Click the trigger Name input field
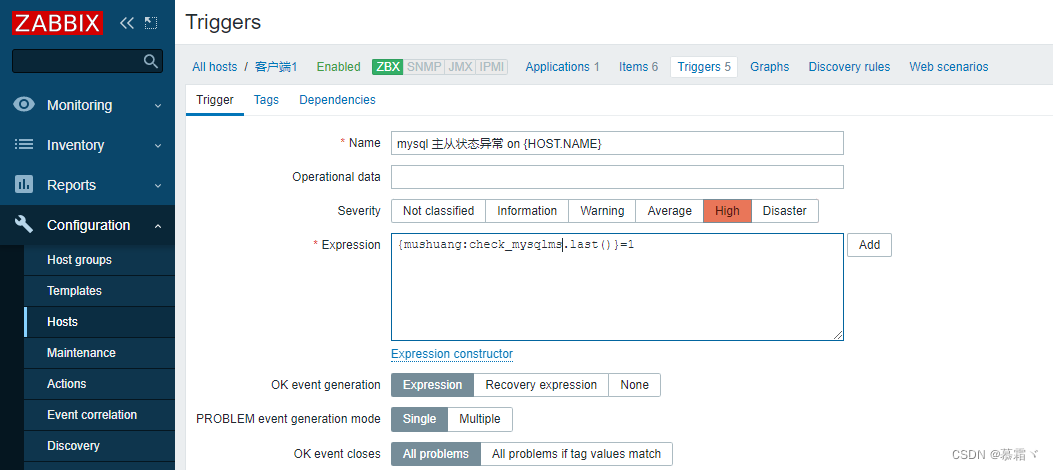 click(617, 143)
